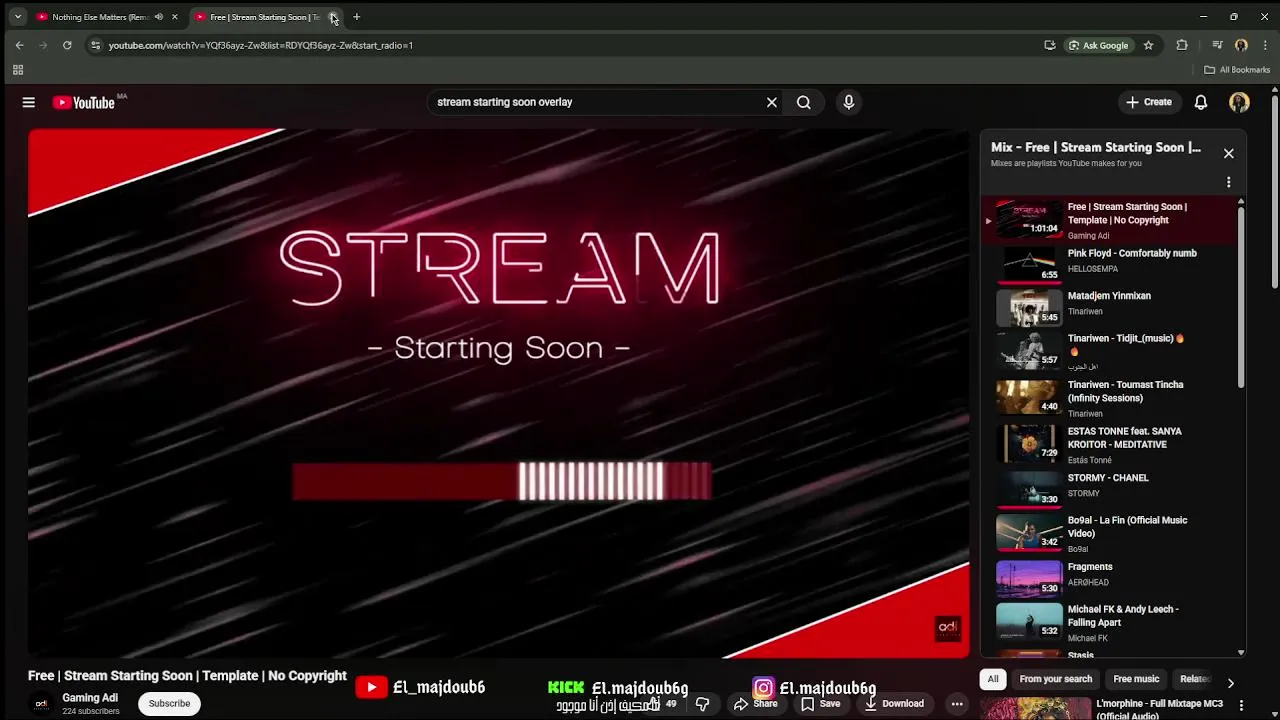Dislike the video with thumbs-down

tap(702, 704)
